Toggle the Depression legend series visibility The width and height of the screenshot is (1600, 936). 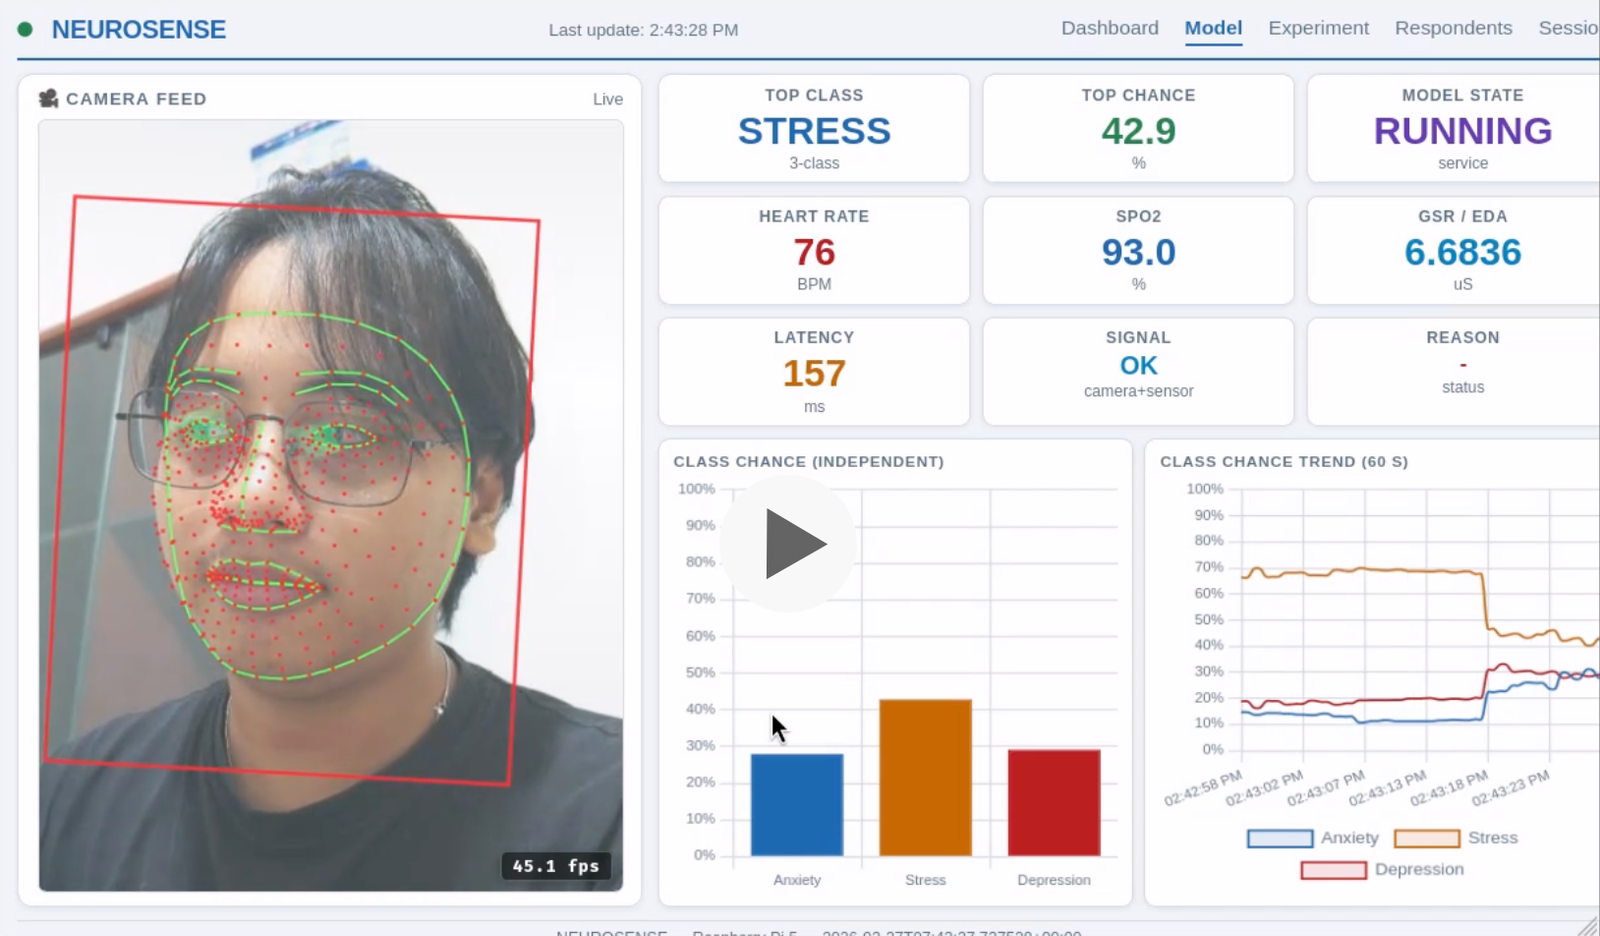(1382, 869)
